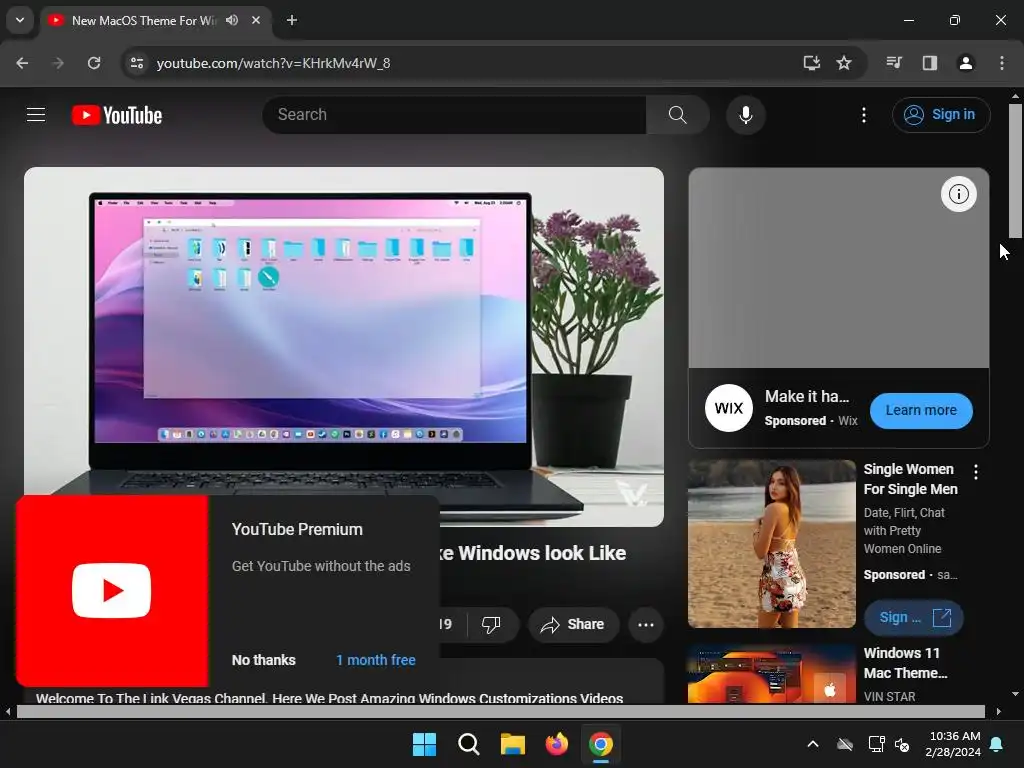Open the ad info icon

958,194
